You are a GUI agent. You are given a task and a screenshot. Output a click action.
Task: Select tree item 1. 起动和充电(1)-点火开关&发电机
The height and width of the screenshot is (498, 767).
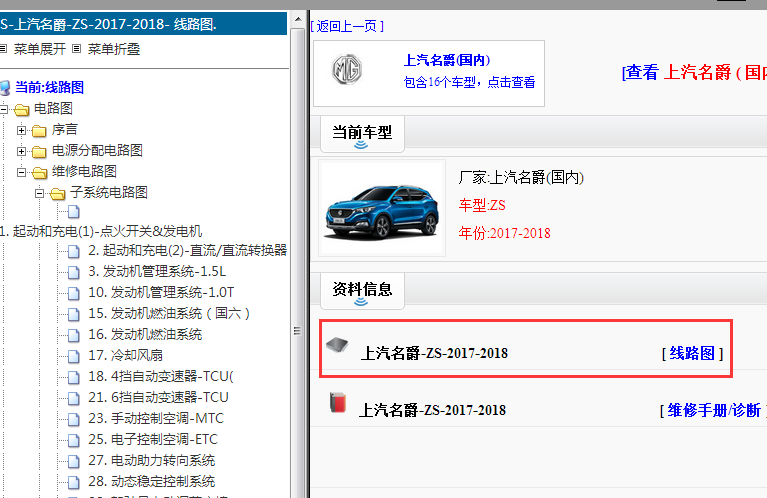pos(101,231)
